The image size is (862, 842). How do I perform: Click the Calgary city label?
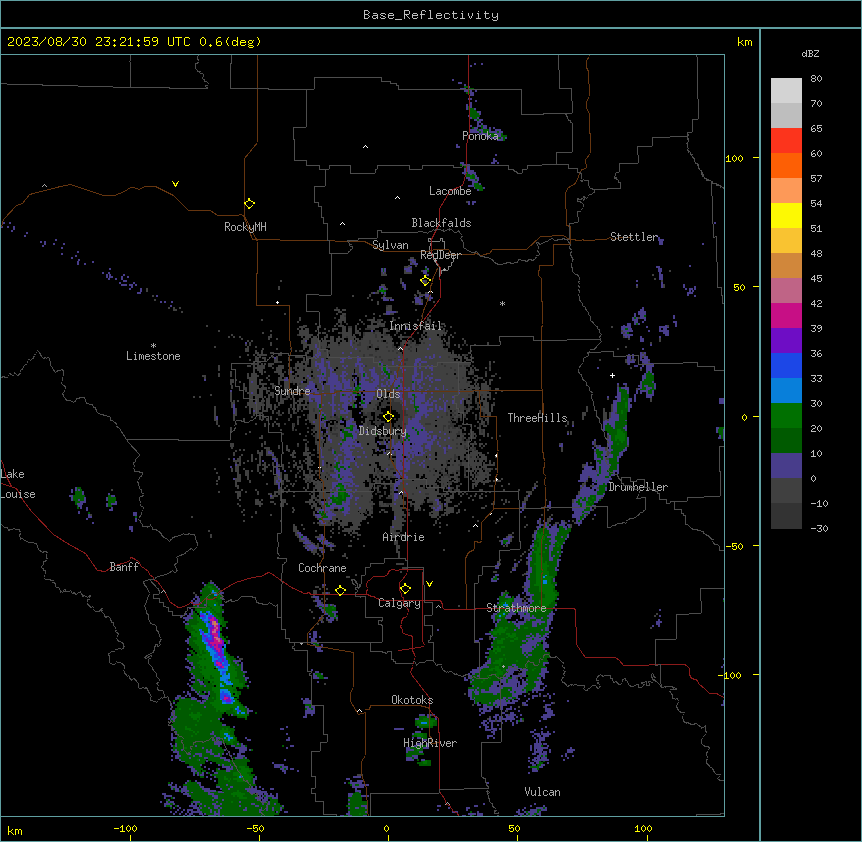[399, 603]
